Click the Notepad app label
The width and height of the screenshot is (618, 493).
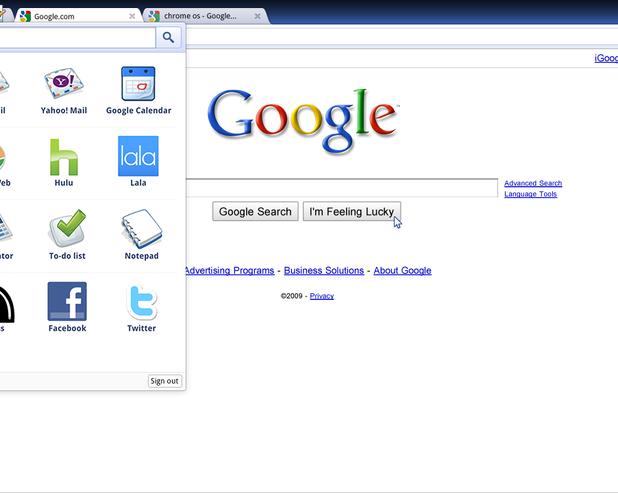click(141, 256)
